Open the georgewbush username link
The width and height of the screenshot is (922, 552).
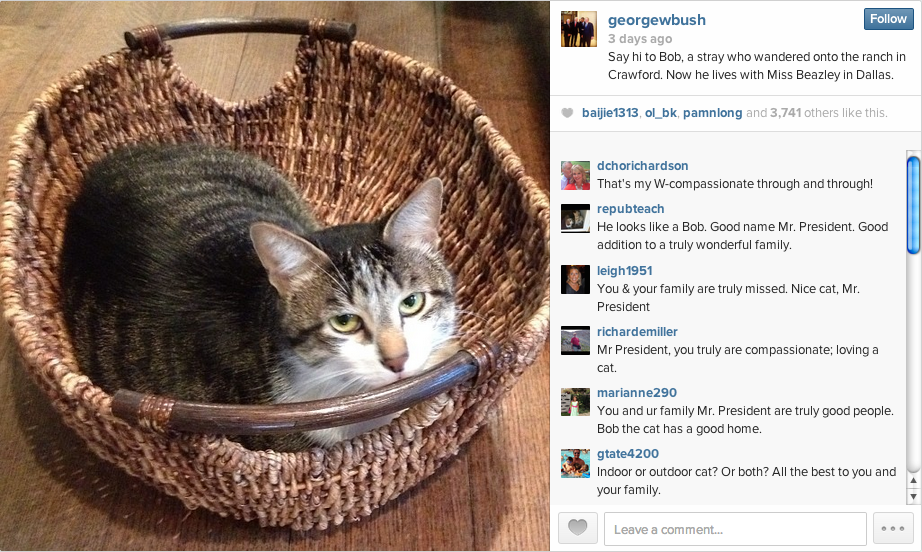pyautogui.click(x=657, y=20)
